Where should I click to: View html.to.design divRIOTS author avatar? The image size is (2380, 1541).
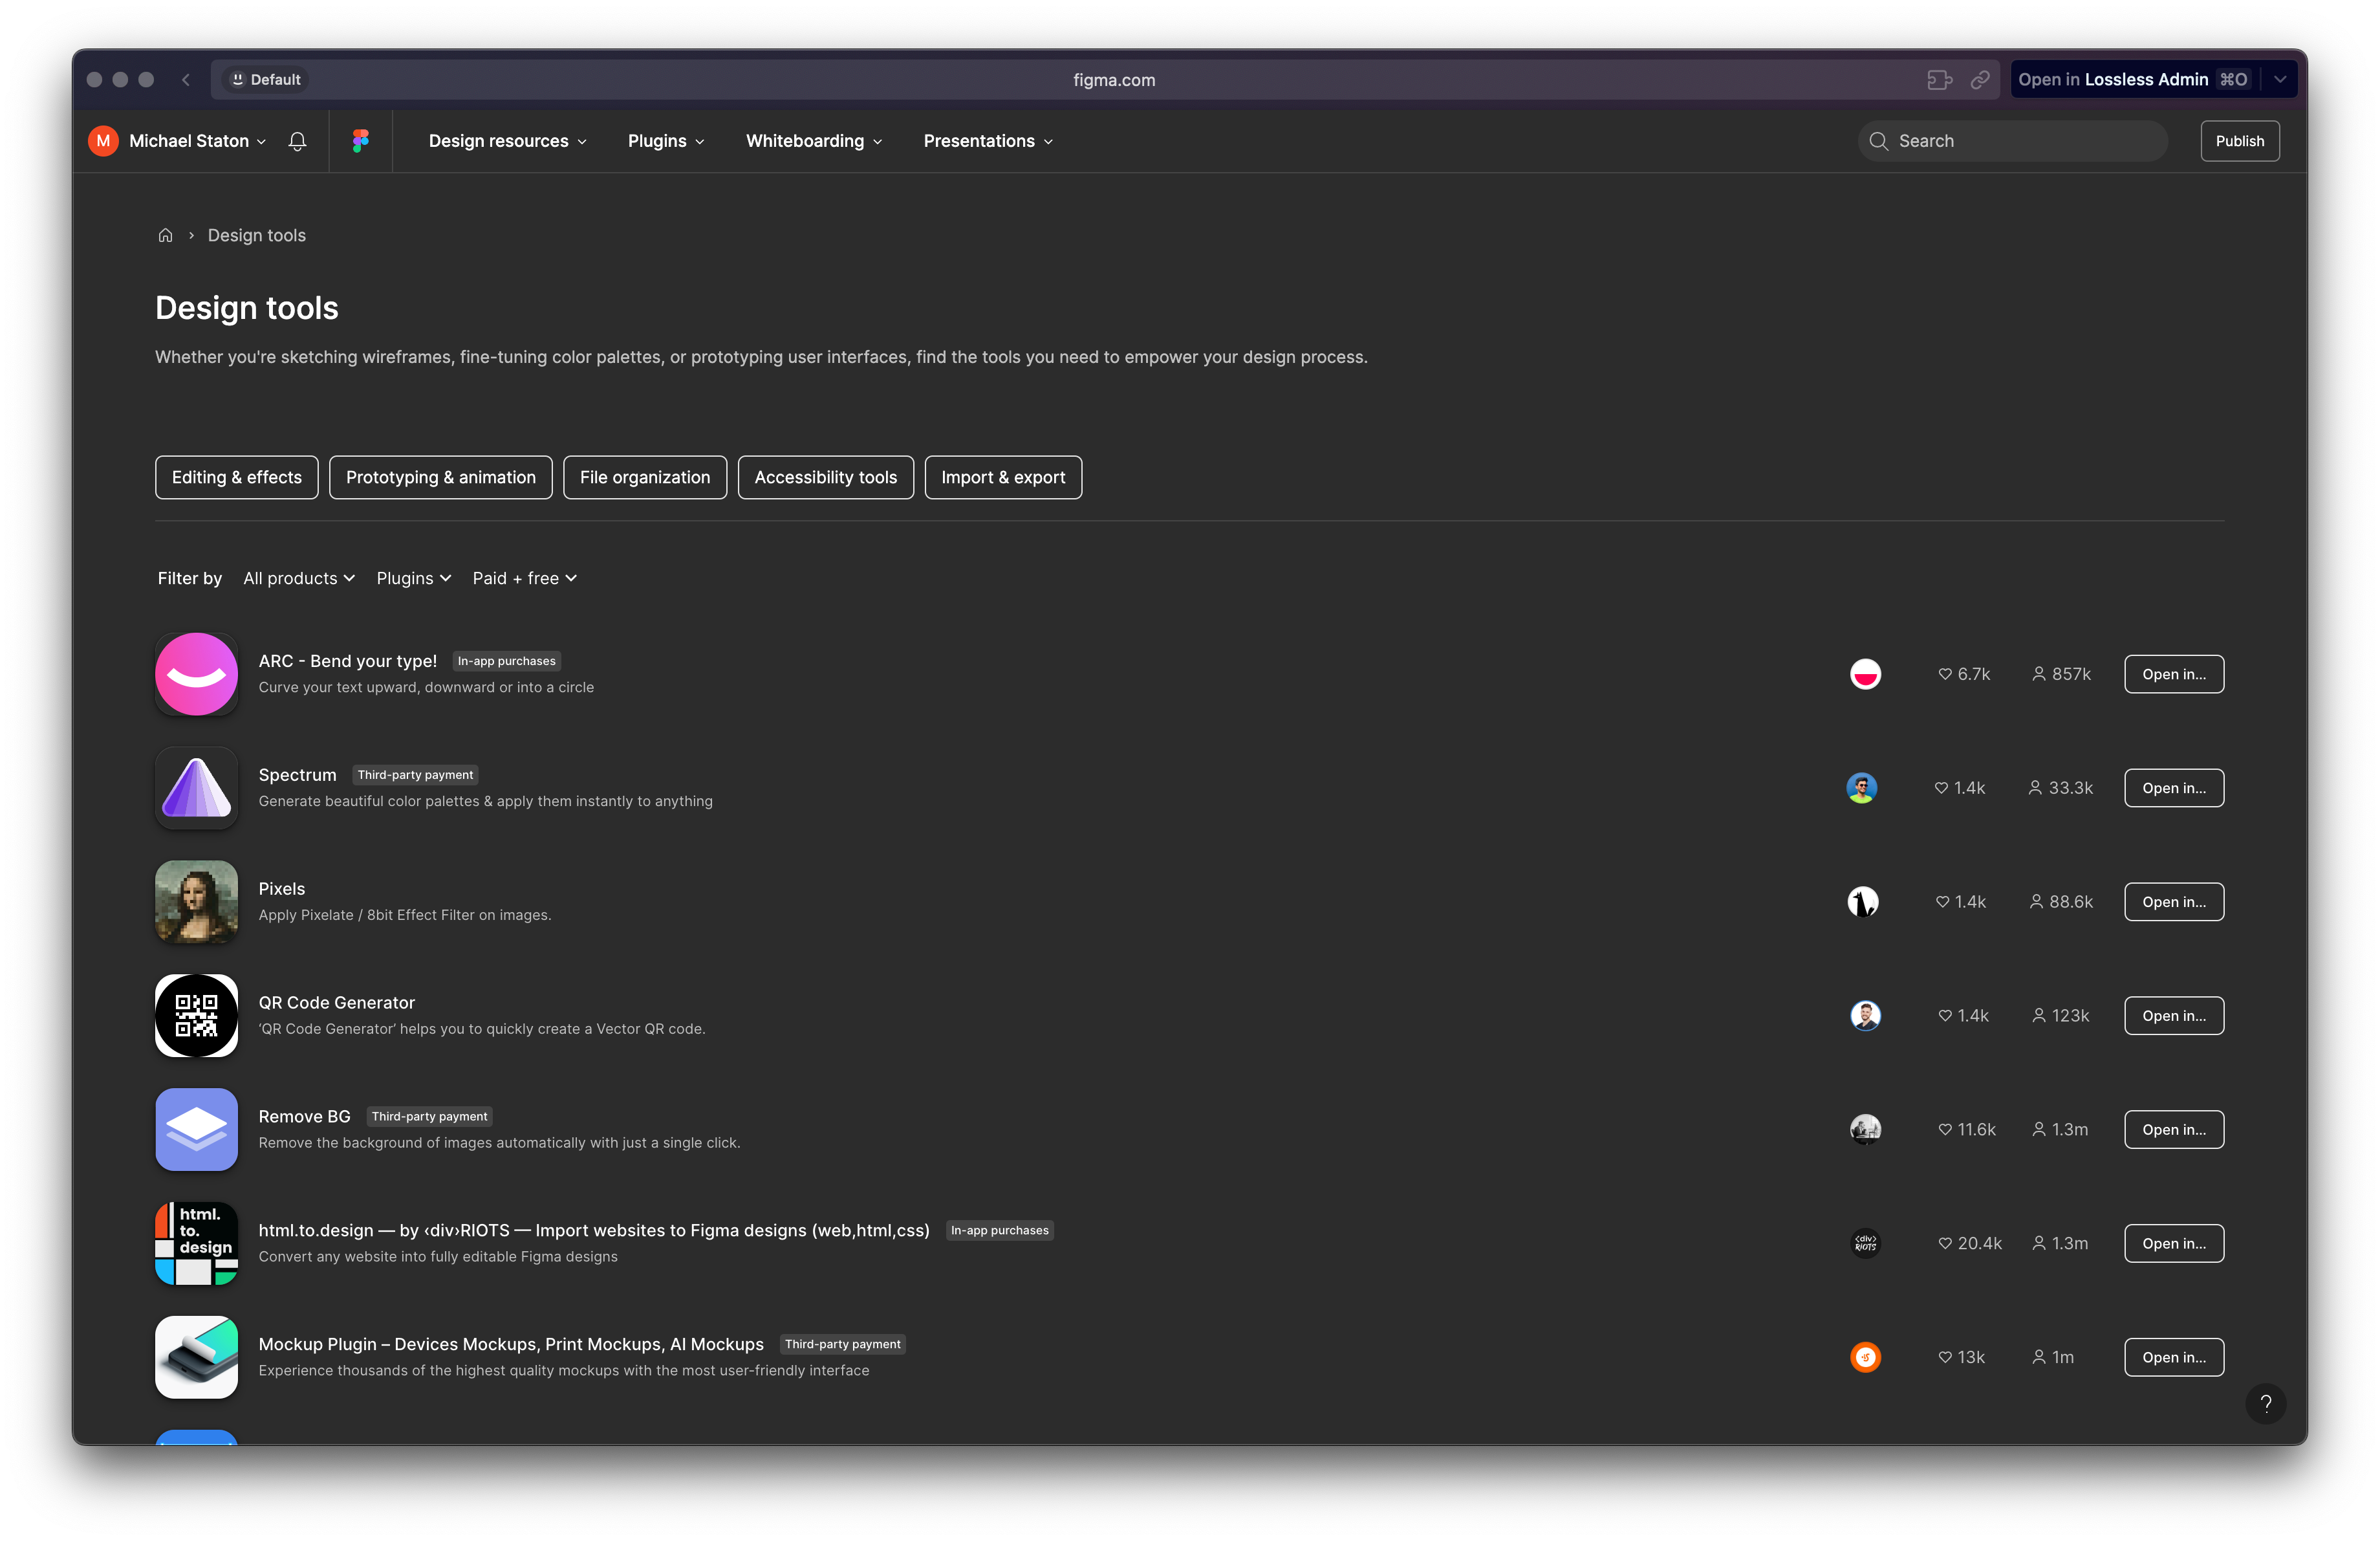[1865, 1244]
